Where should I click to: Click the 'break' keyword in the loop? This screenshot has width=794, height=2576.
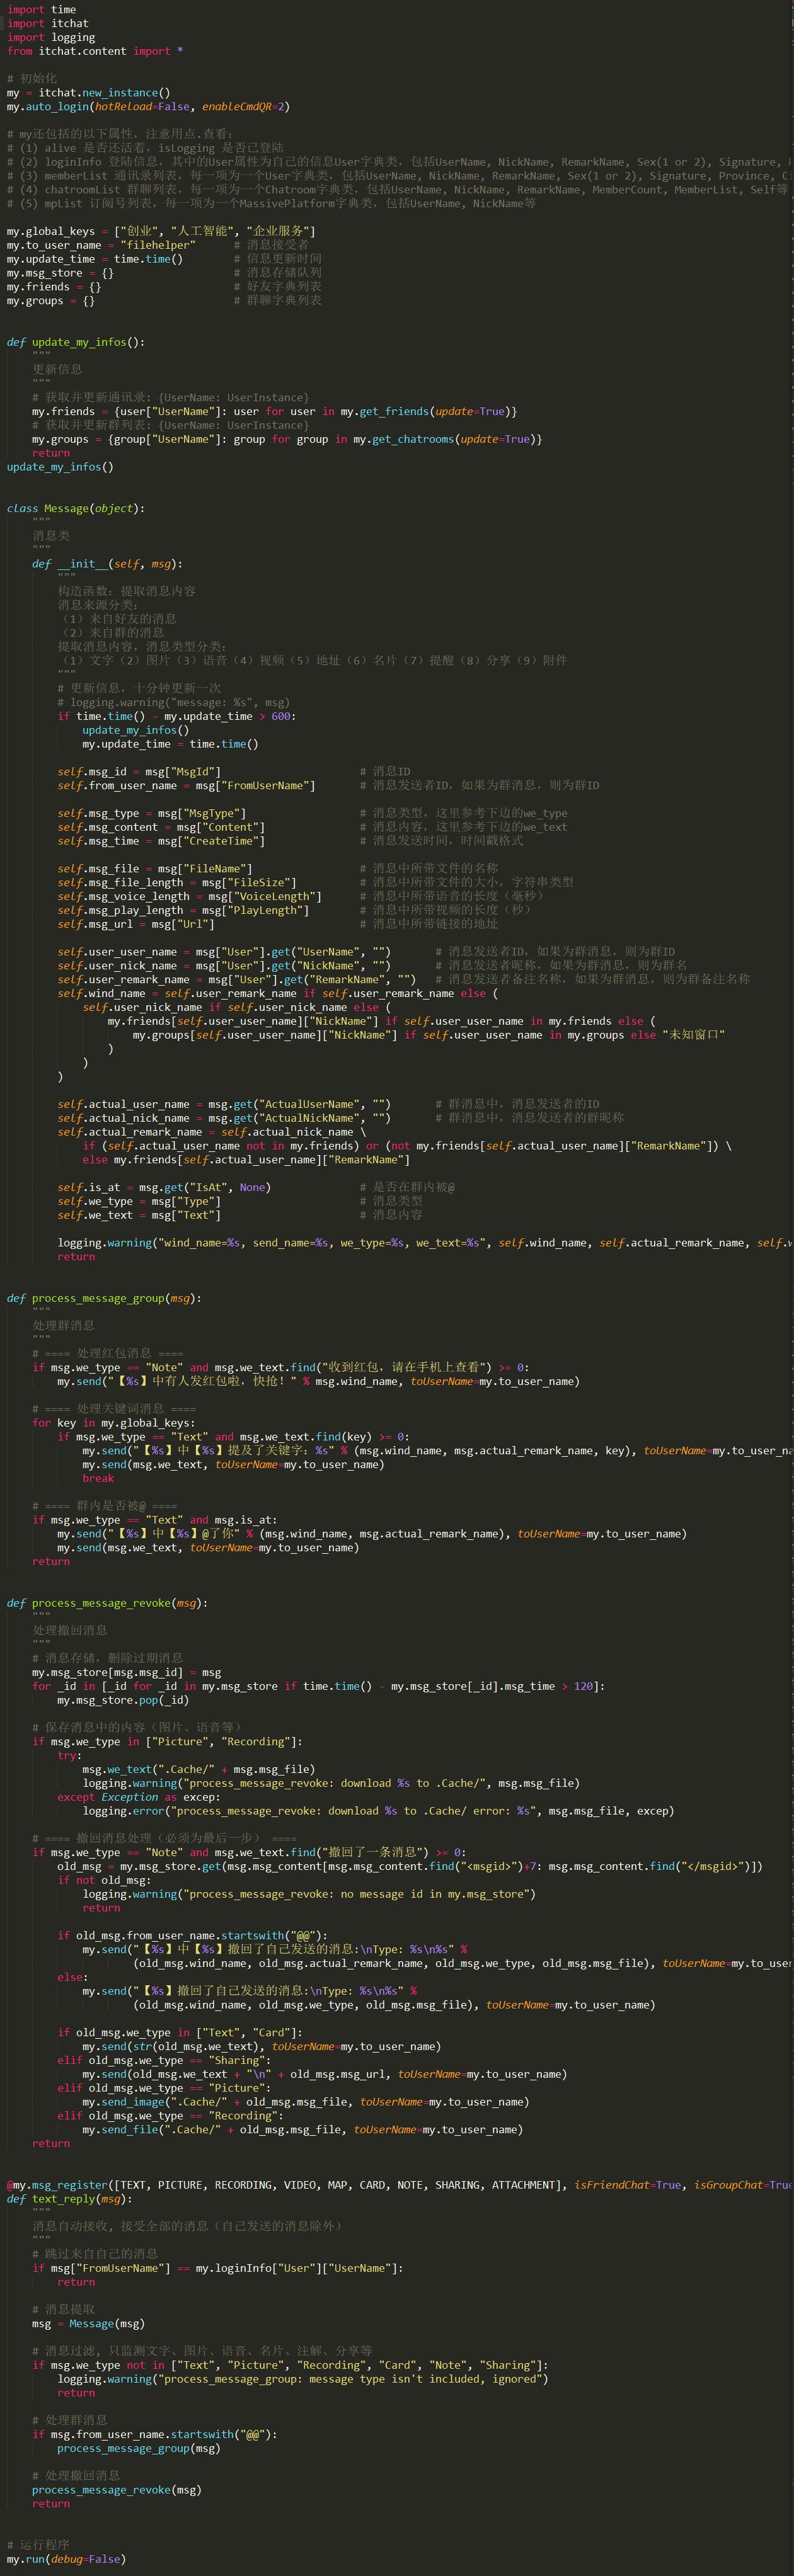pos(98,1478)
